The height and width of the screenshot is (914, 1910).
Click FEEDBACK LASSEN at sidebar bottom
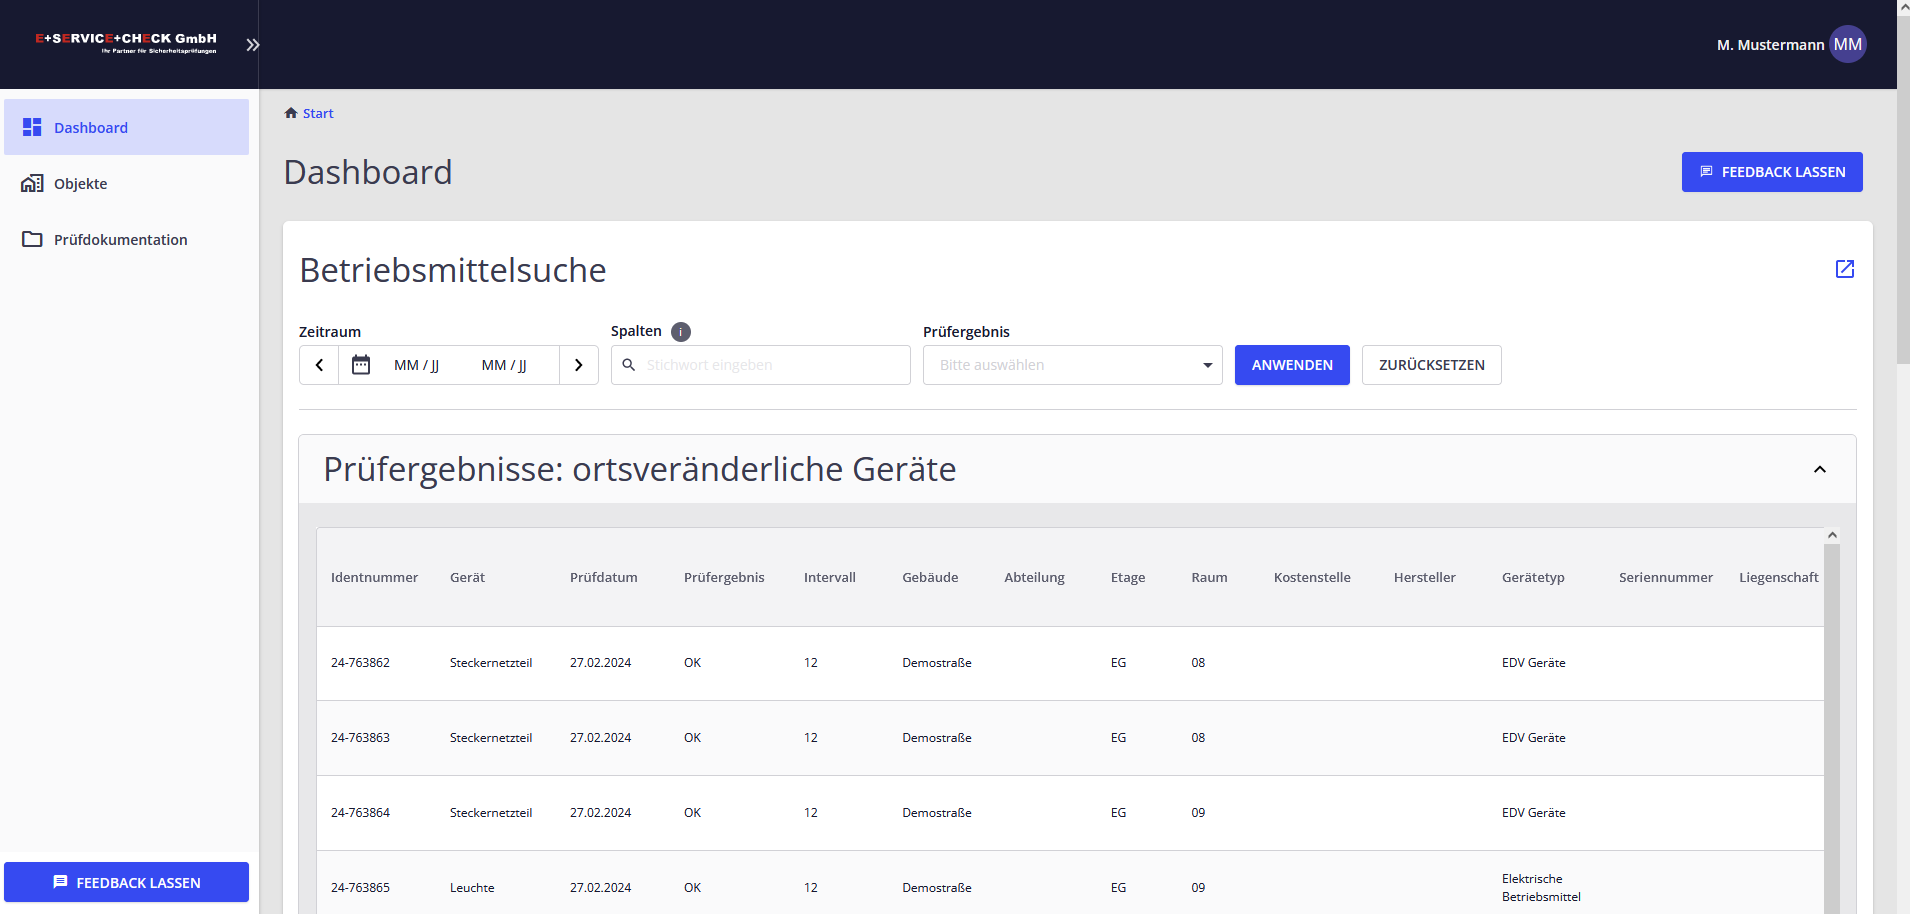click(x=126, y=882)
